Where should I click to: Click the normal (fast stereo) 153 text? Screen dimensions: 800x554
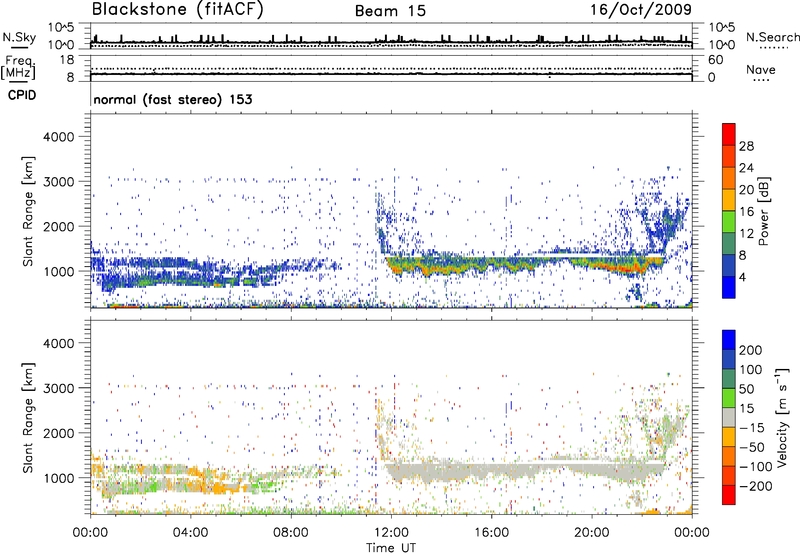173,99
